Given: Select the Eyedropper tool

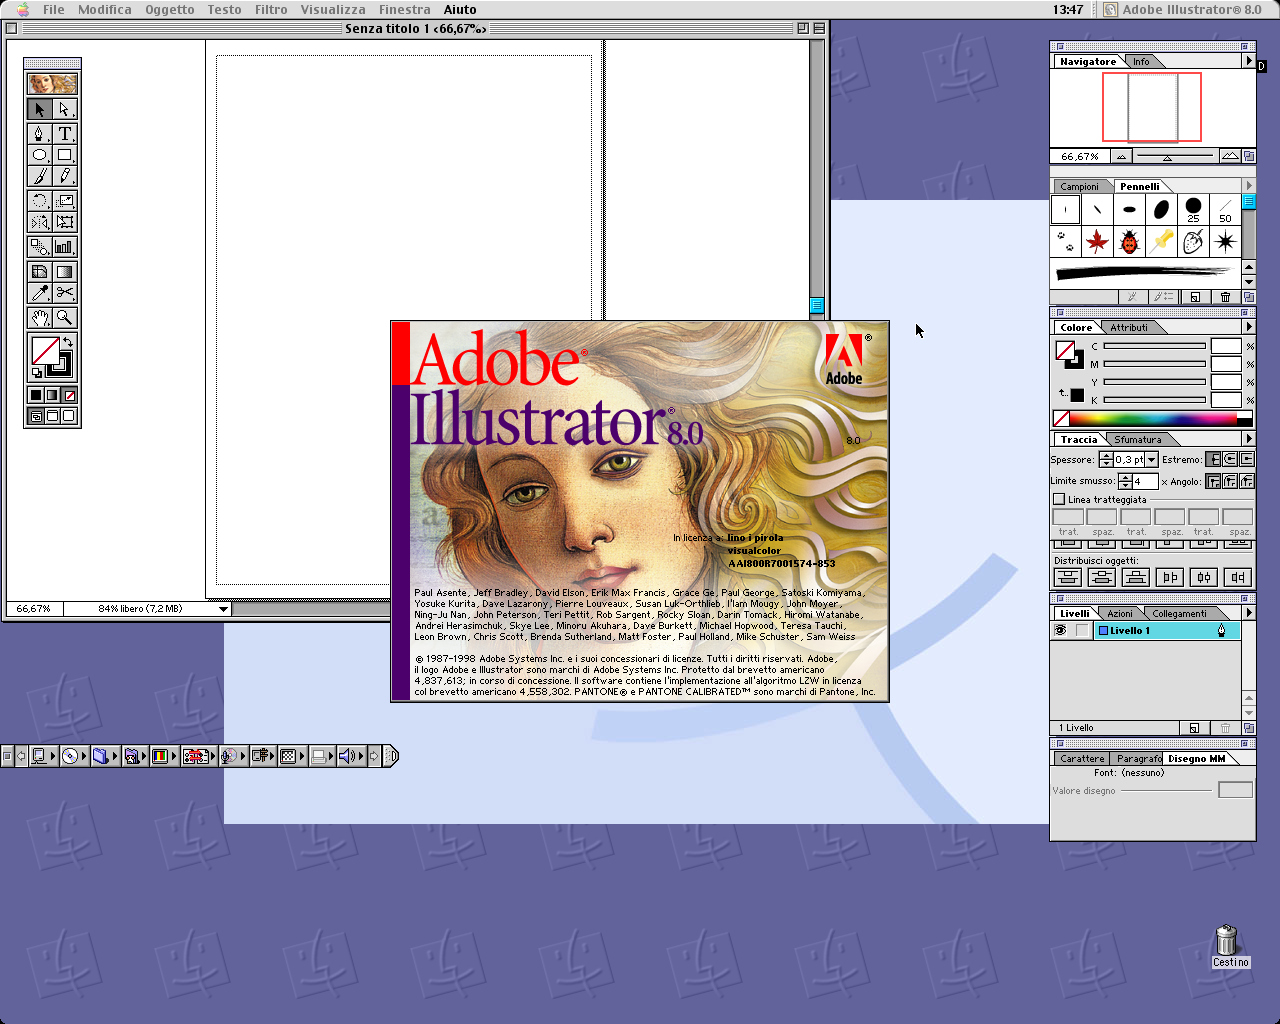Looking at the screenshot, I should coord(40,293).
